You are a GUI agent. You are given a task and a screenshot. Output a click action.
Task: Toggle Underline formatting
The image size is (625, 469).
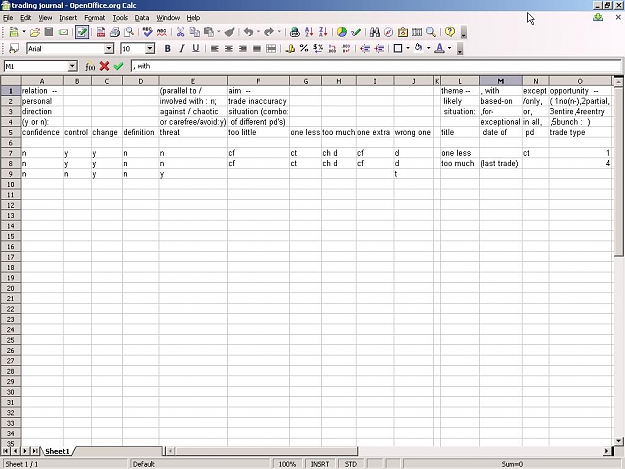coord(196,49)
